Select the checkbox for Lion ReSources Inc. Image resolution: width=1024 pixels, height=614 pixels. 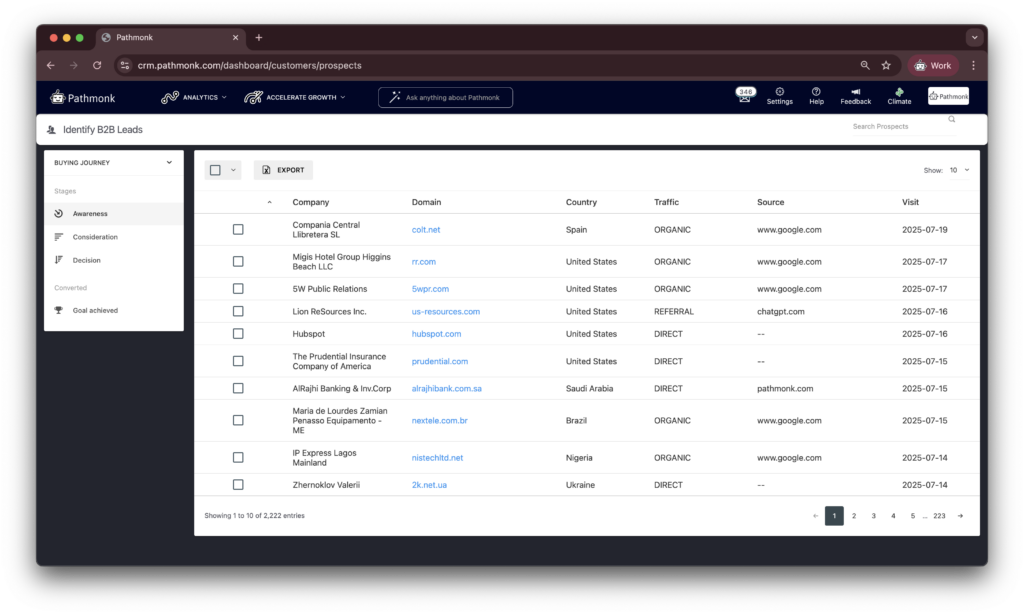pos(237,311)
